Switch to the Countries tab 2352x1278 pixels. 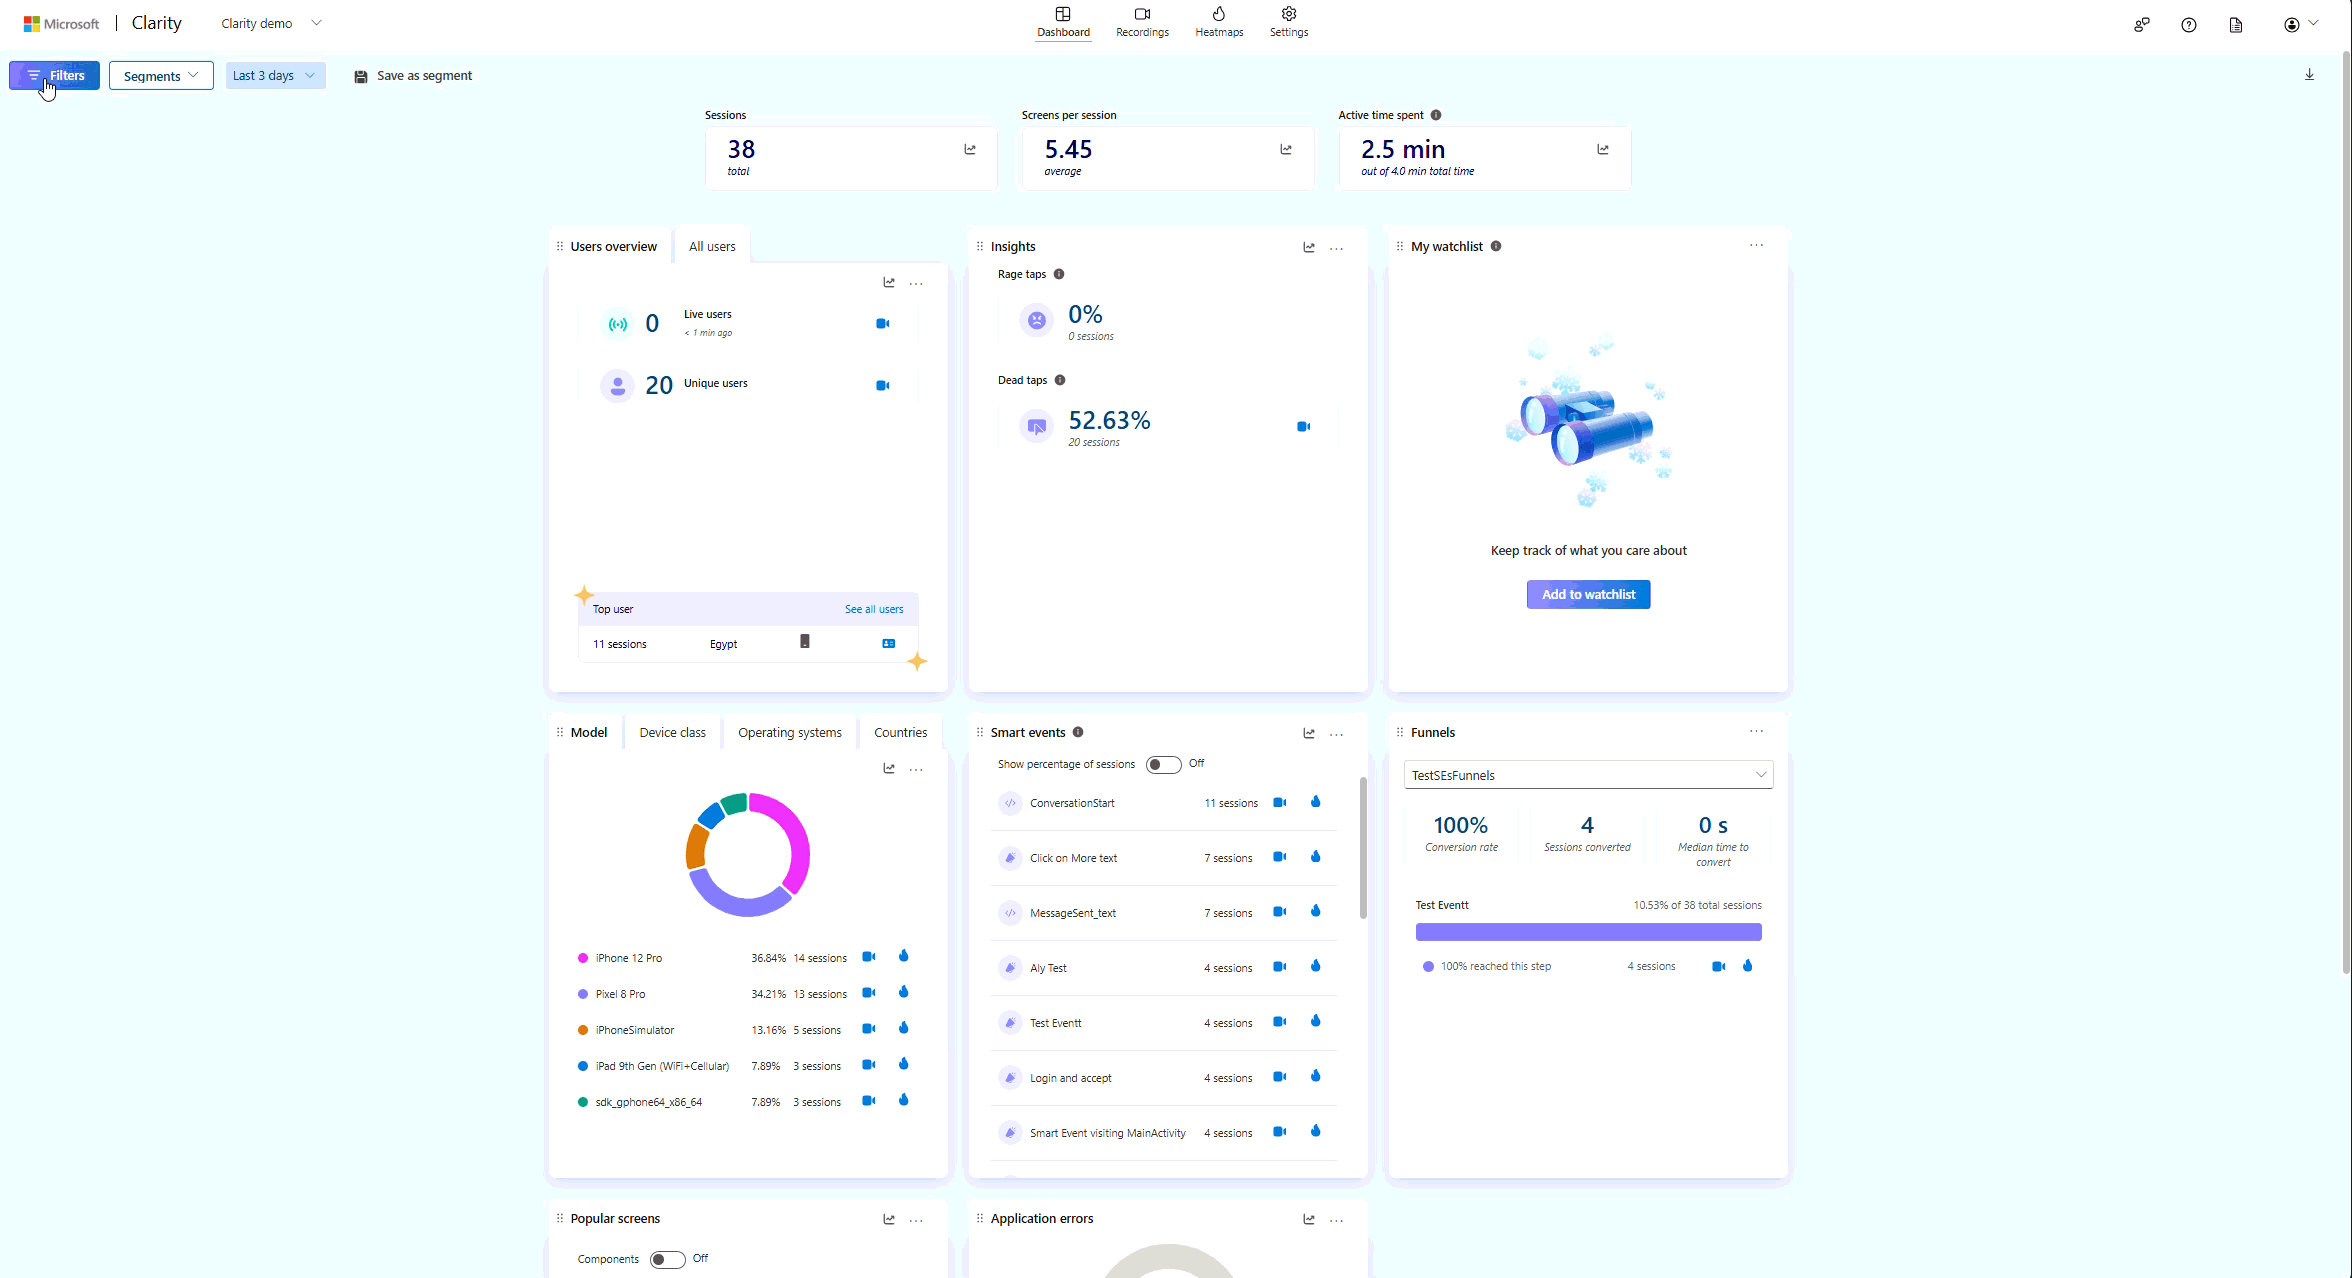[x=900, y=733]
